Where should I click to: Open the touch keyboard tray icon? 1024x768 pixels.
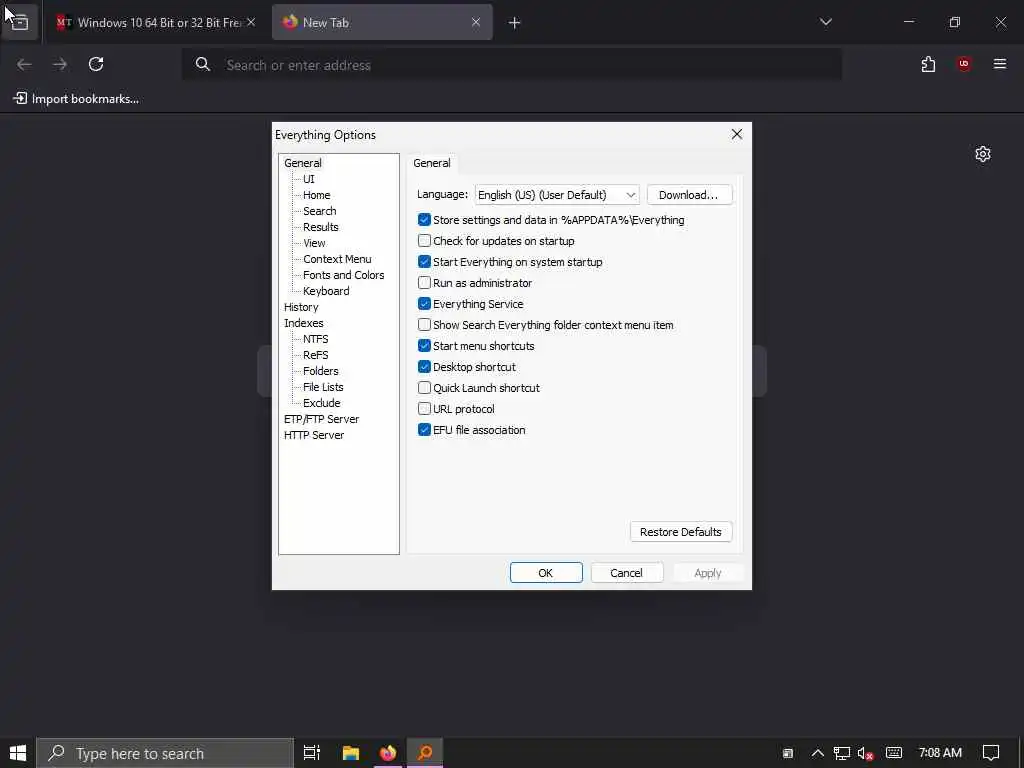point(894,753)
